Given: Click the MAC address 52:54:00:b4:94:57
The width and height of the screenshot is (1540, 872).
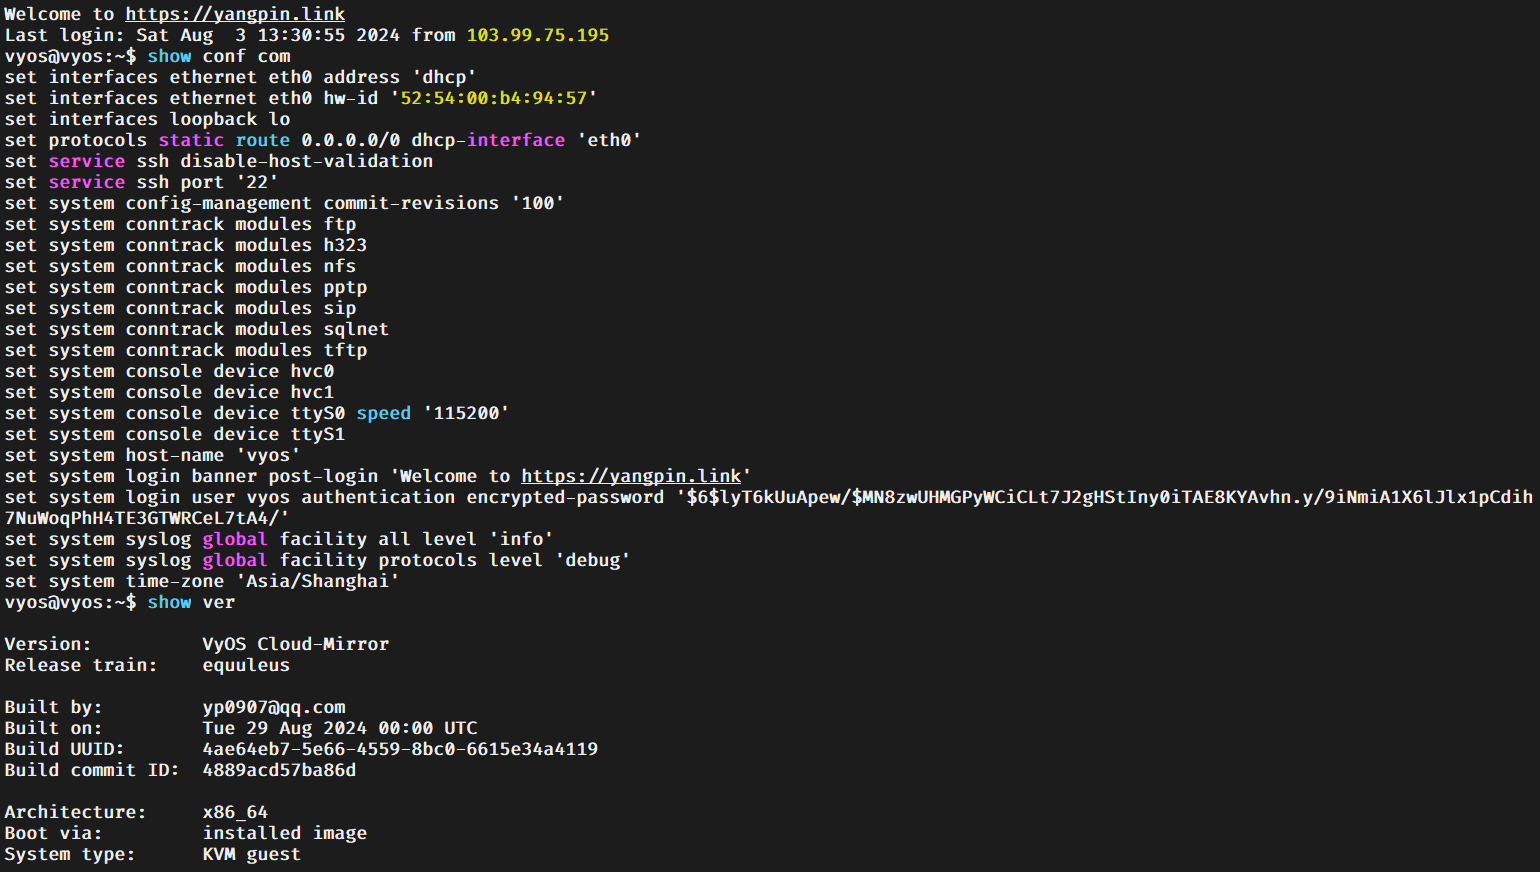Looking at the screenshot, I should (493, 98).
